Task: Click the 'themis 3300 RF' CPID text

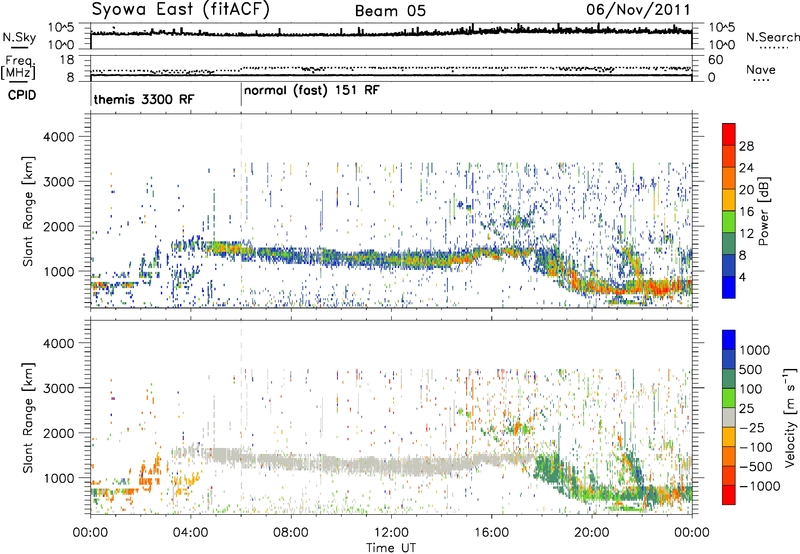Action: (144, 99)
